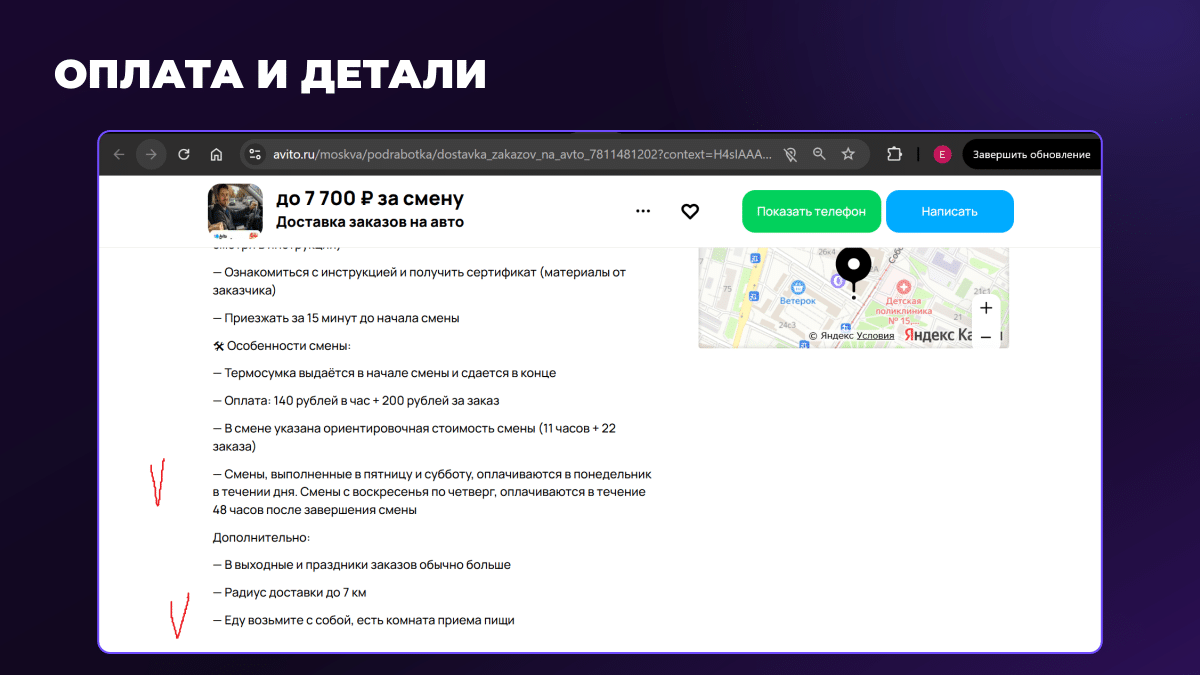Screen dimensions: 1200x675
Task: Click Показать телефон button
Action: tap(811, 211)
